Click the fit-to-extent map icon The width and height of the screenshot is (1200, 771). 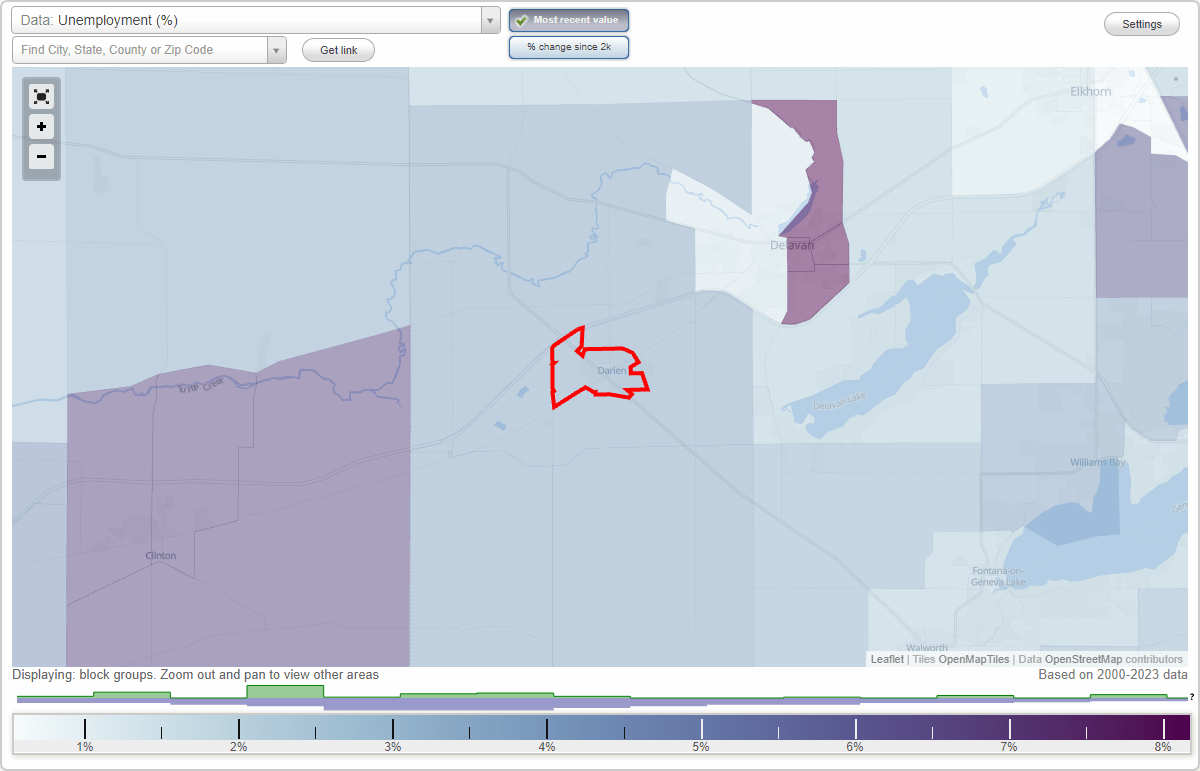tap(41, 96)
